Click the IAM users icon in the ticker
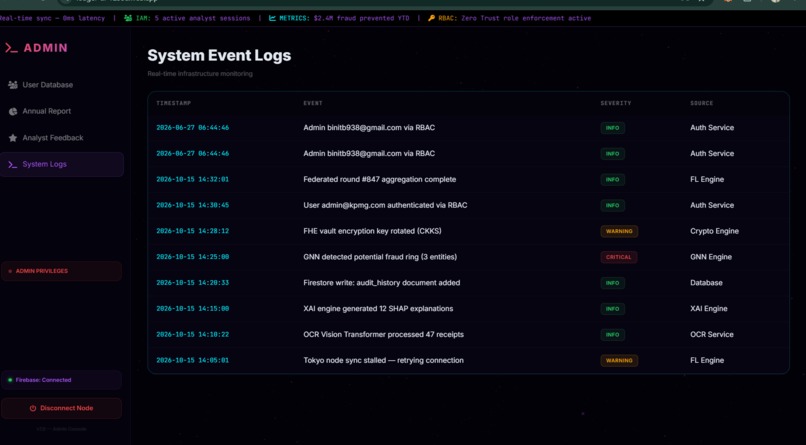This screenshot has height=445, width=806. (128, 18)
